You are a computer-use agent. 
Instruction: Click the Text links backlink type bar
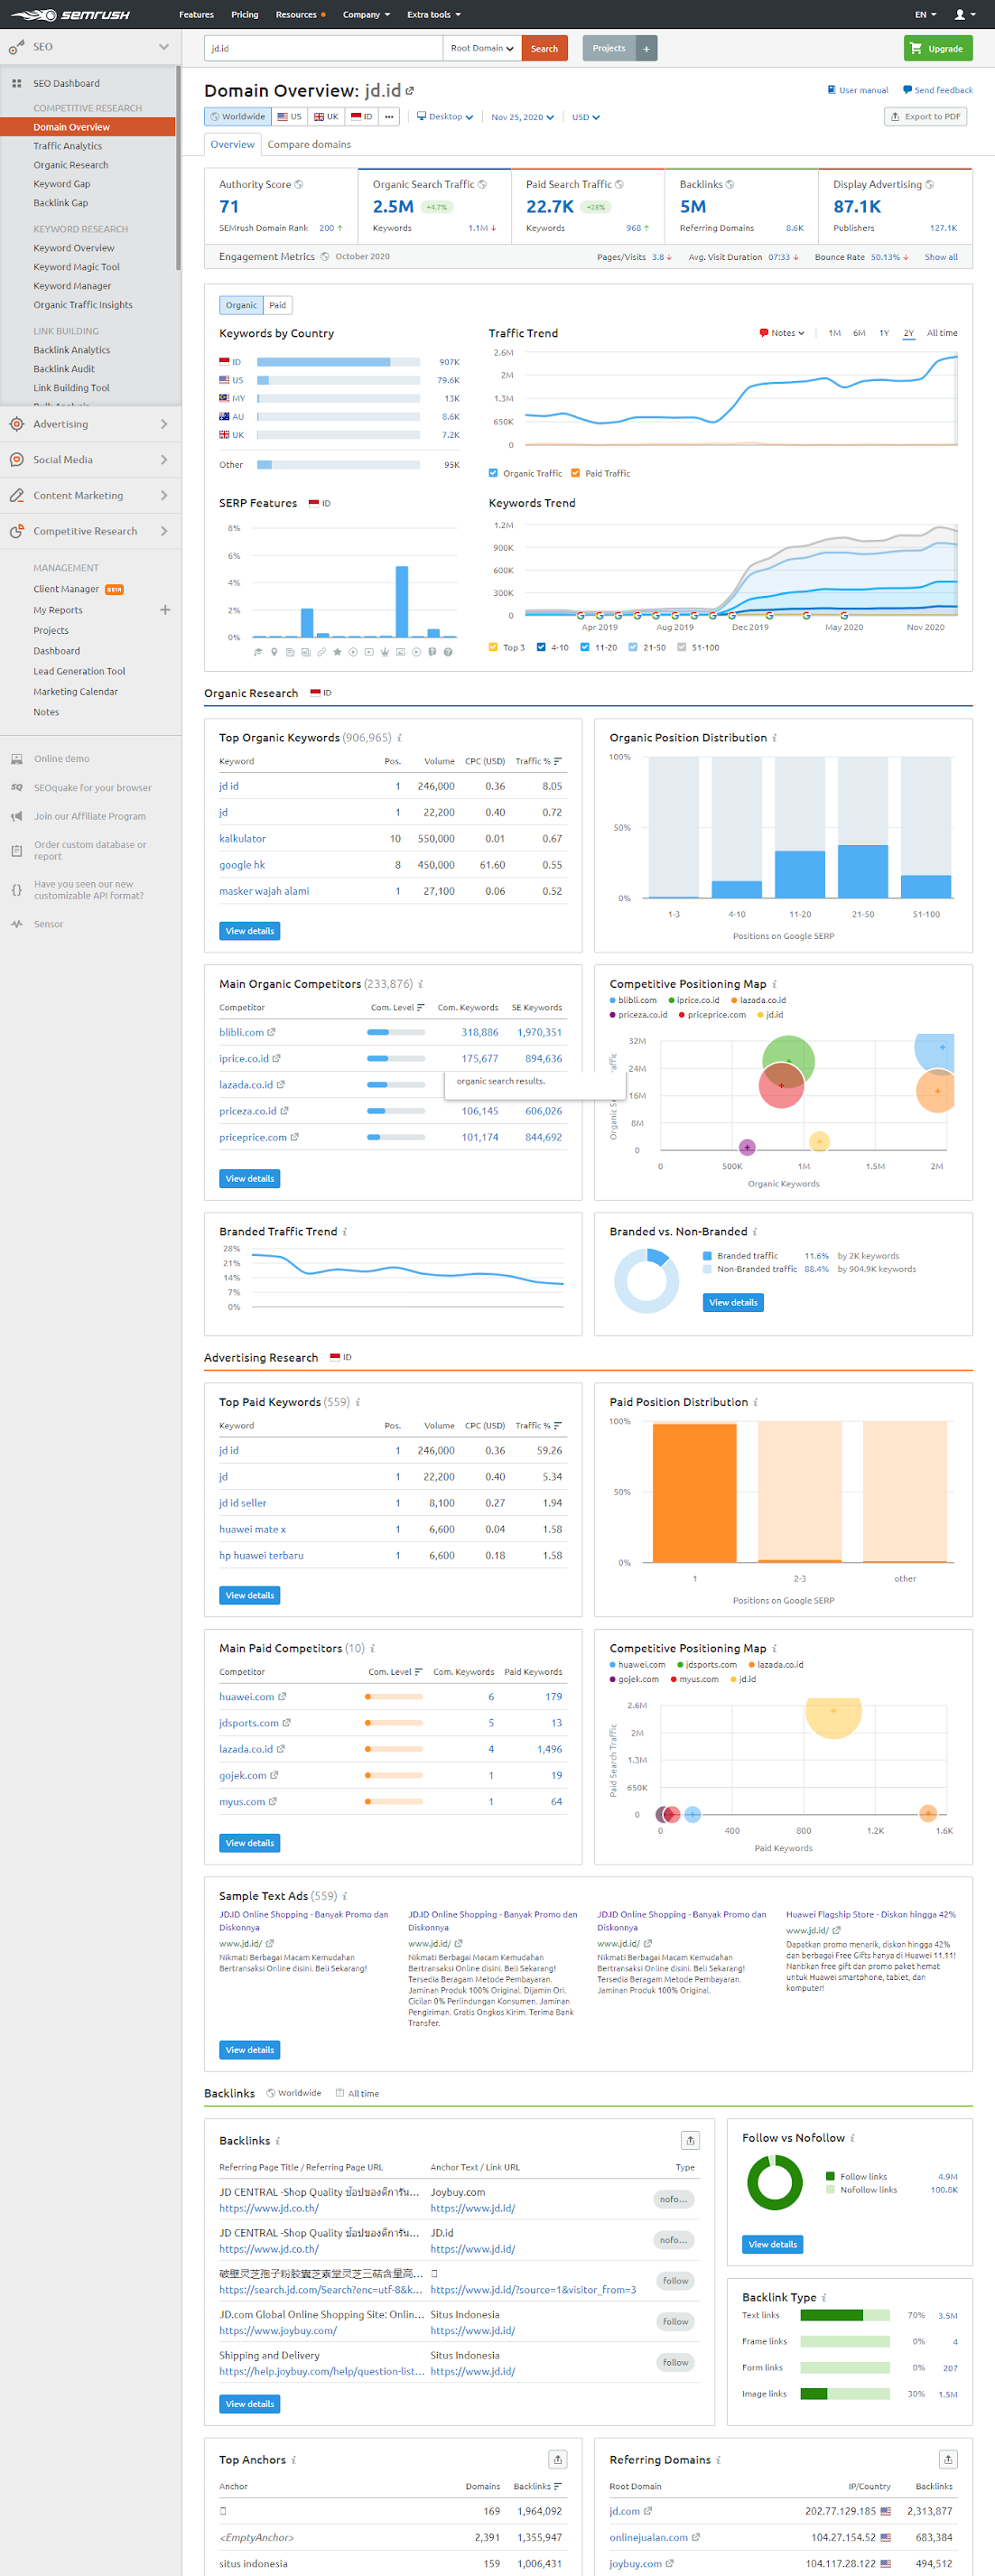845,2316
